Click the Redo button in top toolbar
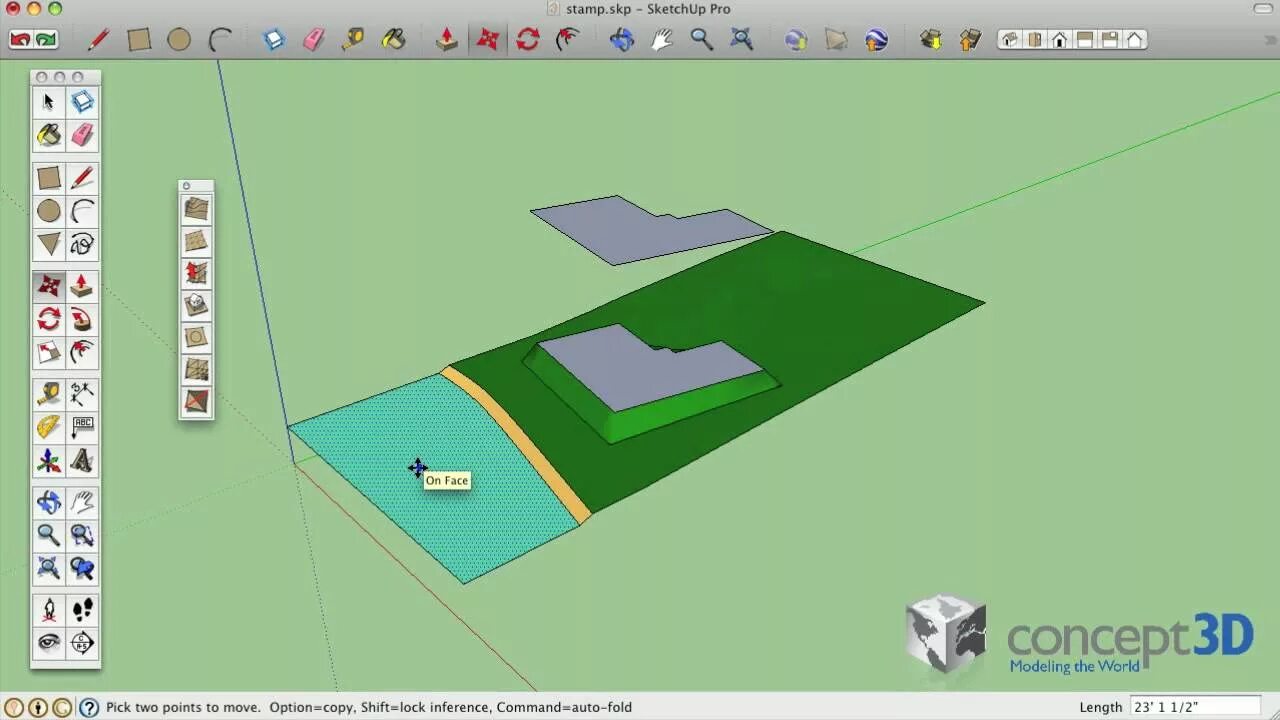 pos(46,40)
